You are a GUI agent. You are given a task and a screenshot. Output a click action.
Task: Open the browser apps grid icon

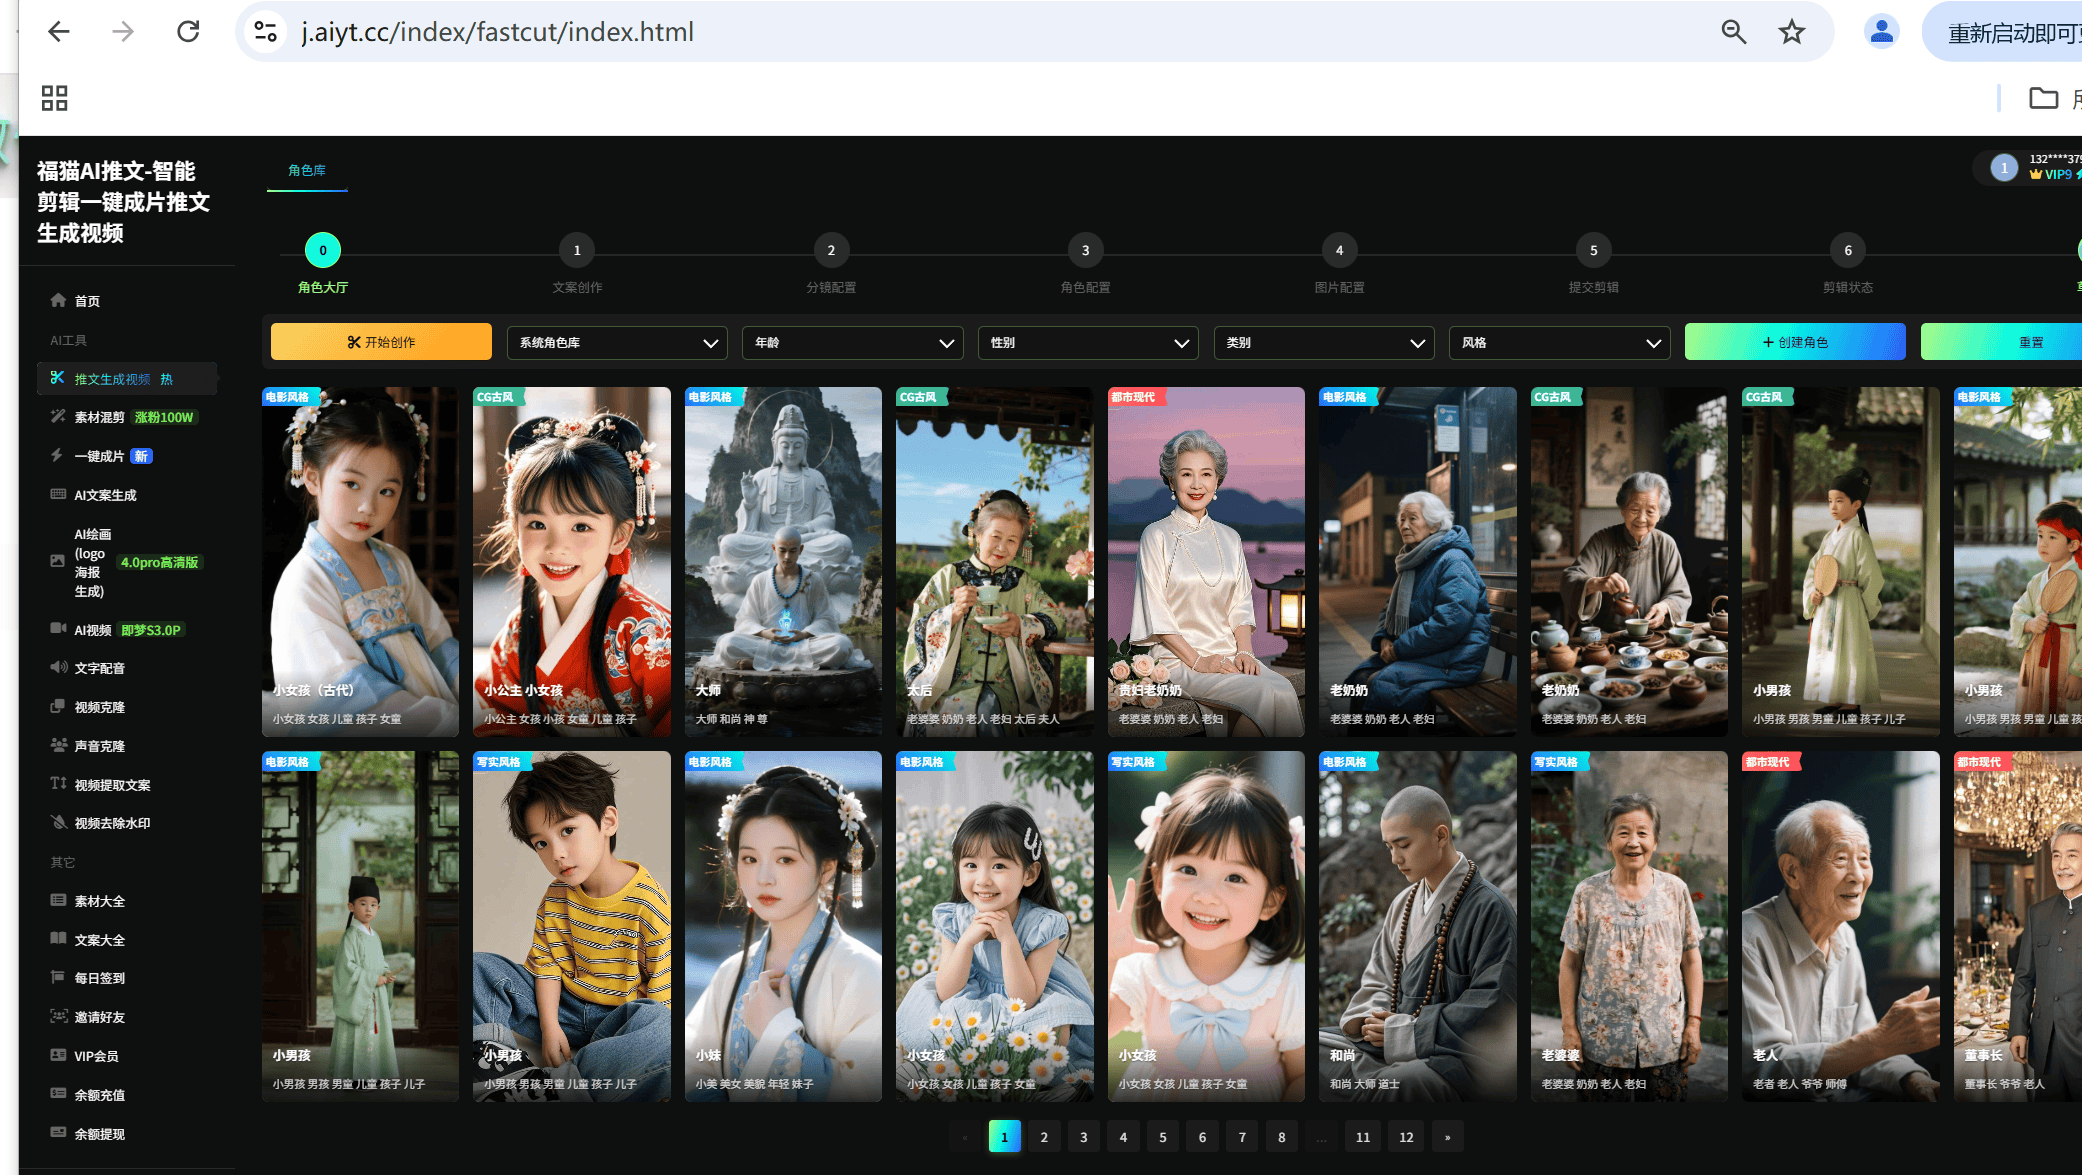click(x=54, y=98)
